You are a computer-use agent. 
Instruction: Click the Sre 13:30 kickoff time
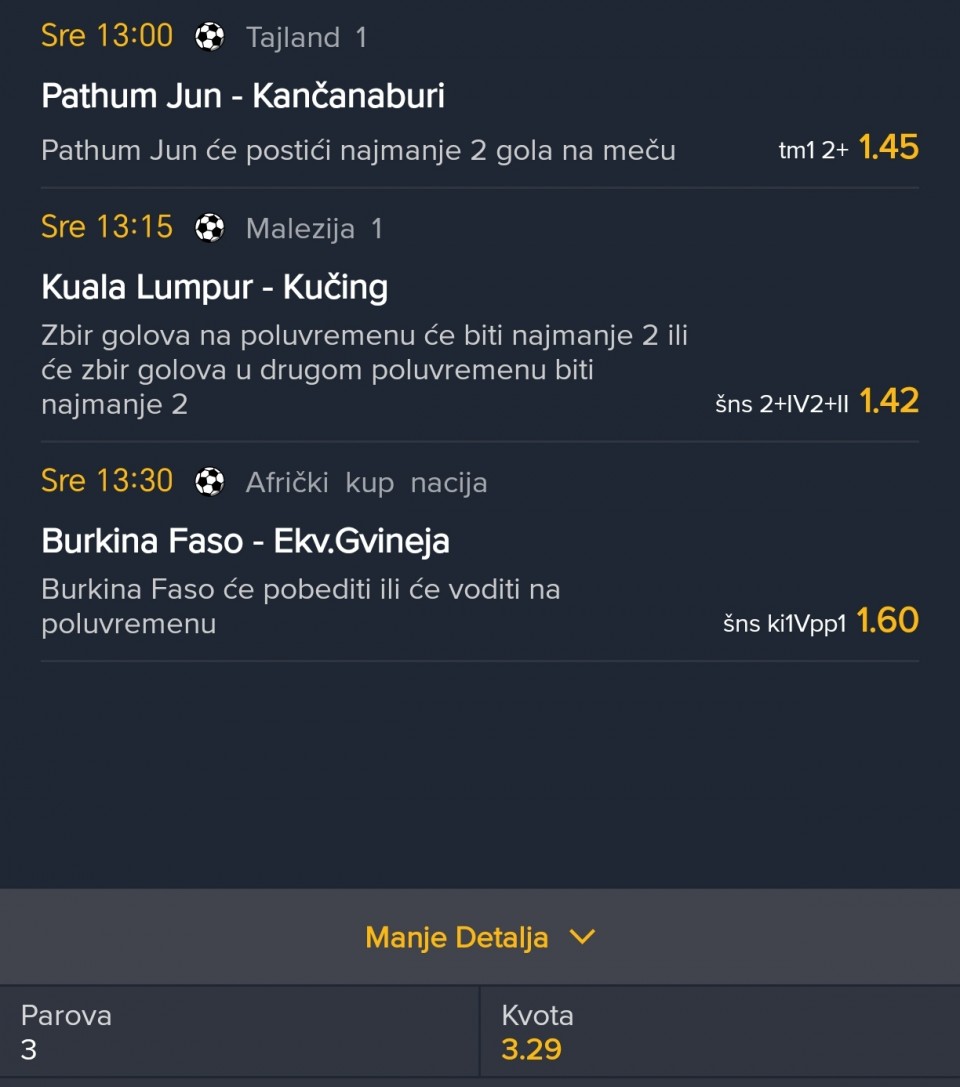pyautogui.click(x=107, y=481)
